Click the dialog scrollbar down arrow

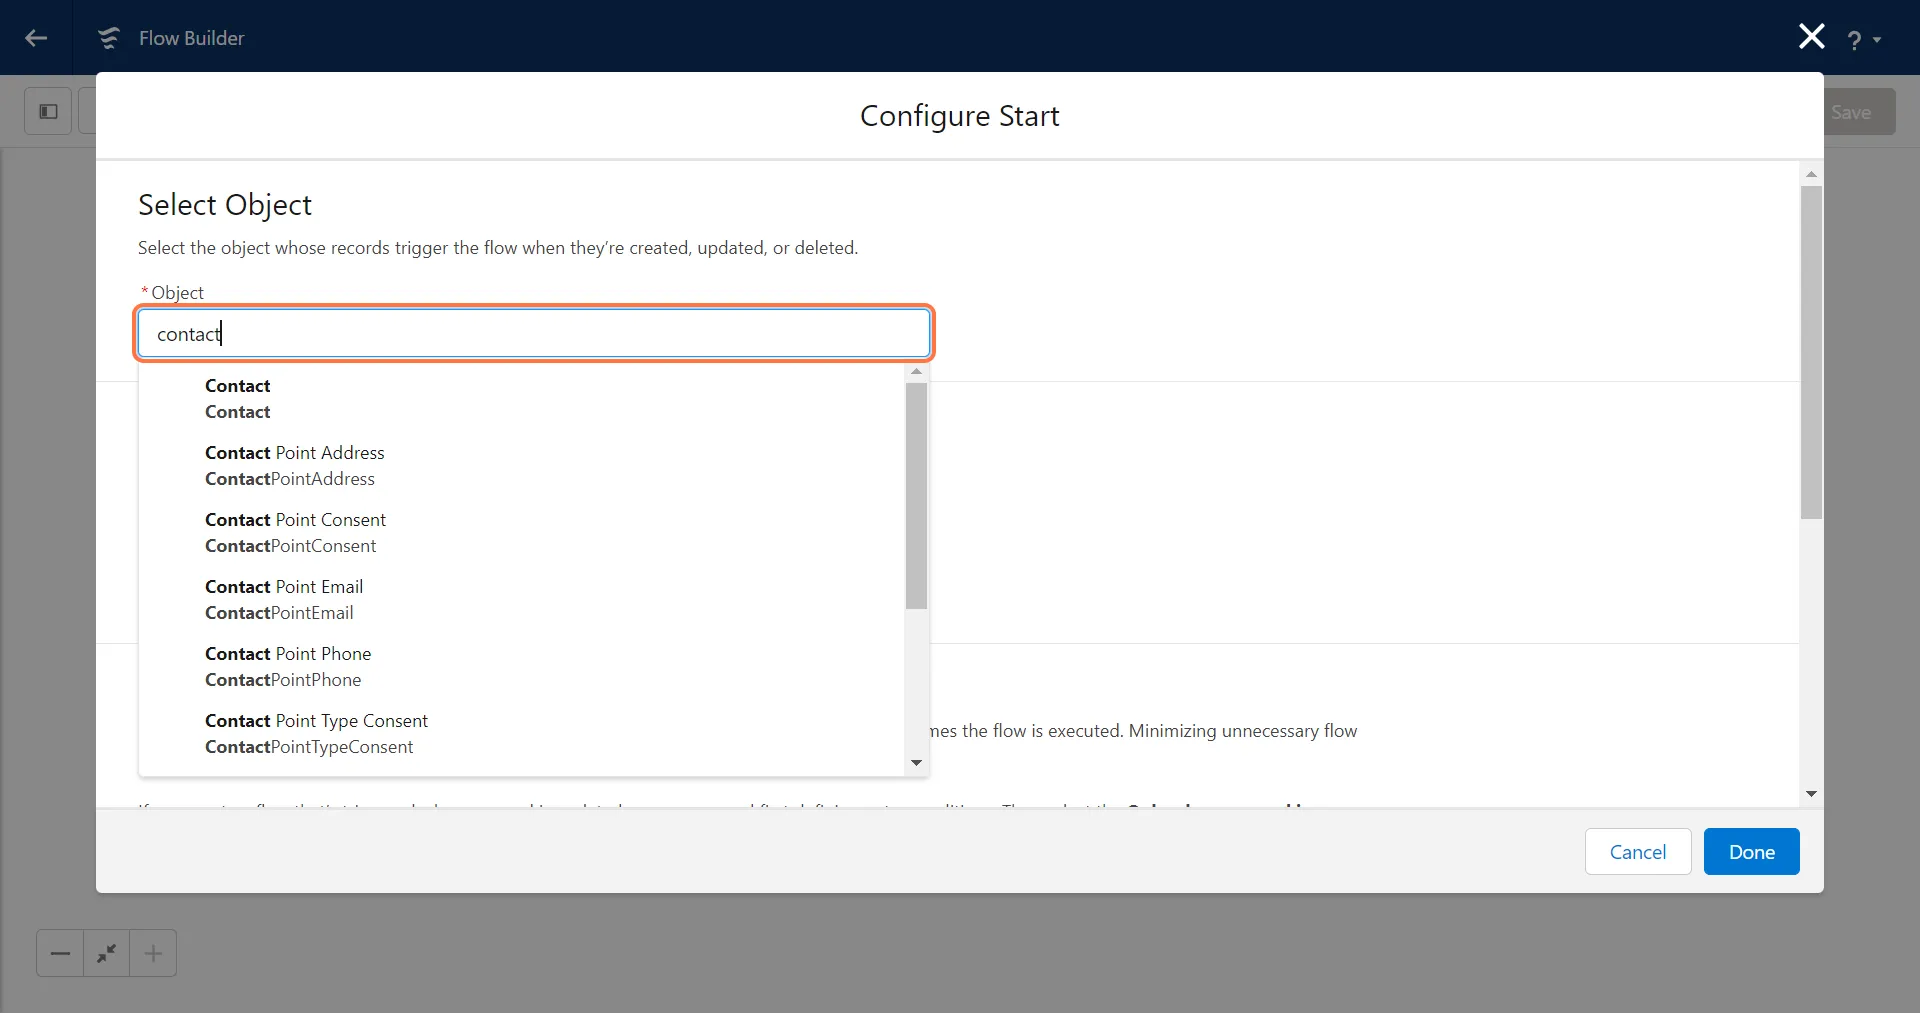[1811, 794]
